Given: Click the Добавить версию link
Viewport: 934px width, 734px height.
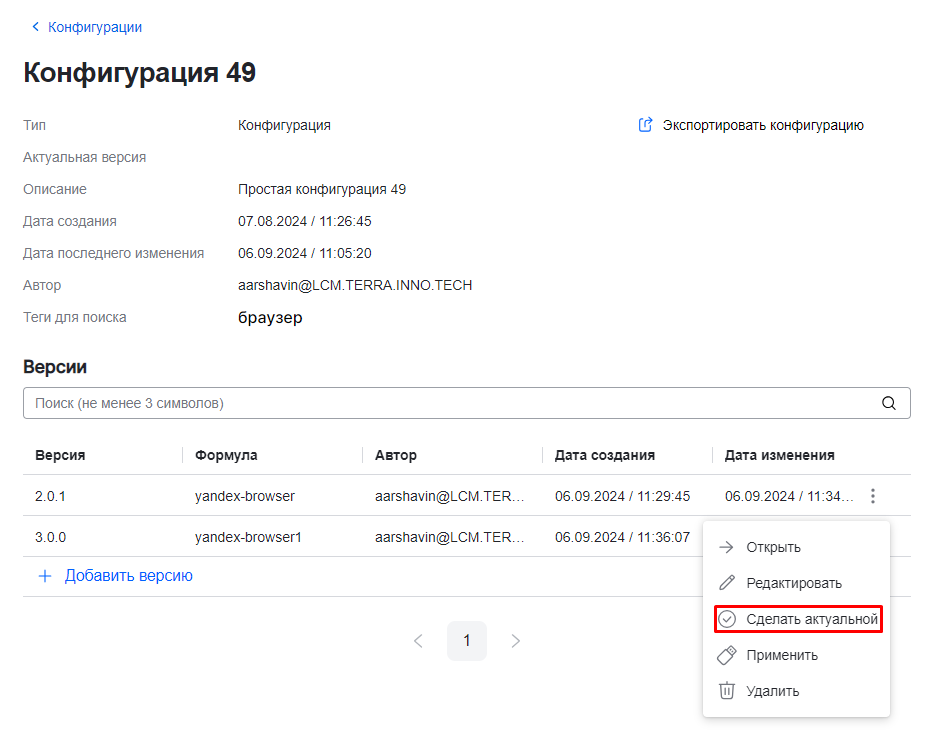Looking at the screenshot, I should (x=128, y=576).
